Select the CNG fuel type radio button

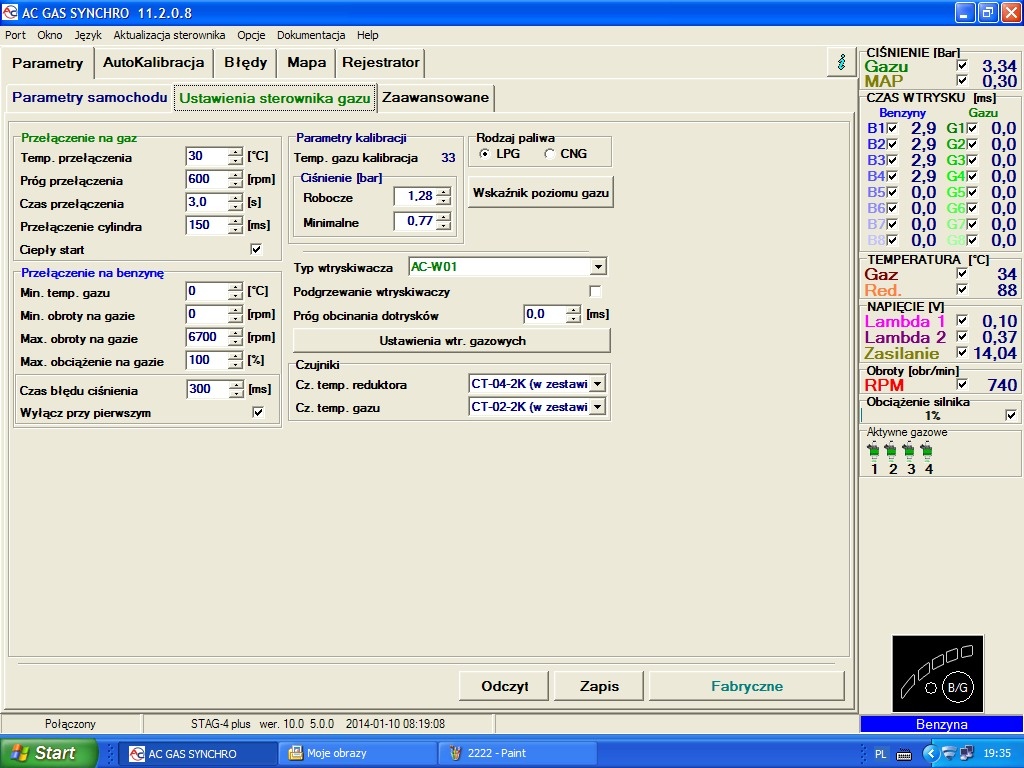(549, 153)
